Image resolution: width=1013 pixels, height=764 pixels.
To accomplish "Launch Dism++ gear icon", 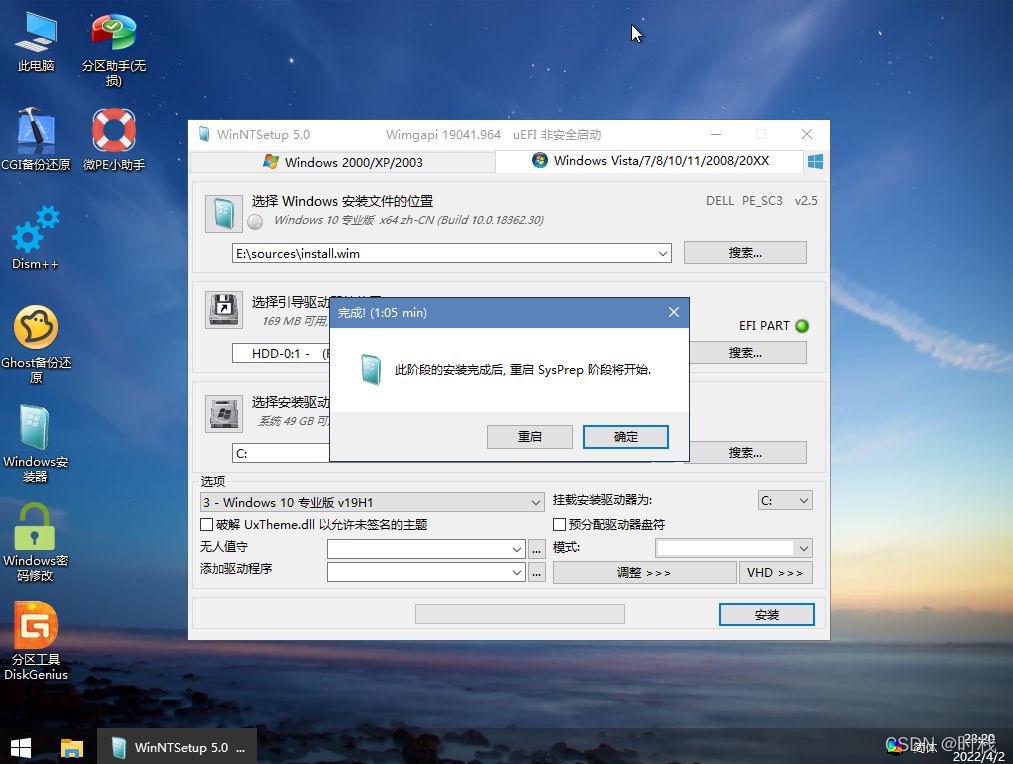I will [36, 237].
